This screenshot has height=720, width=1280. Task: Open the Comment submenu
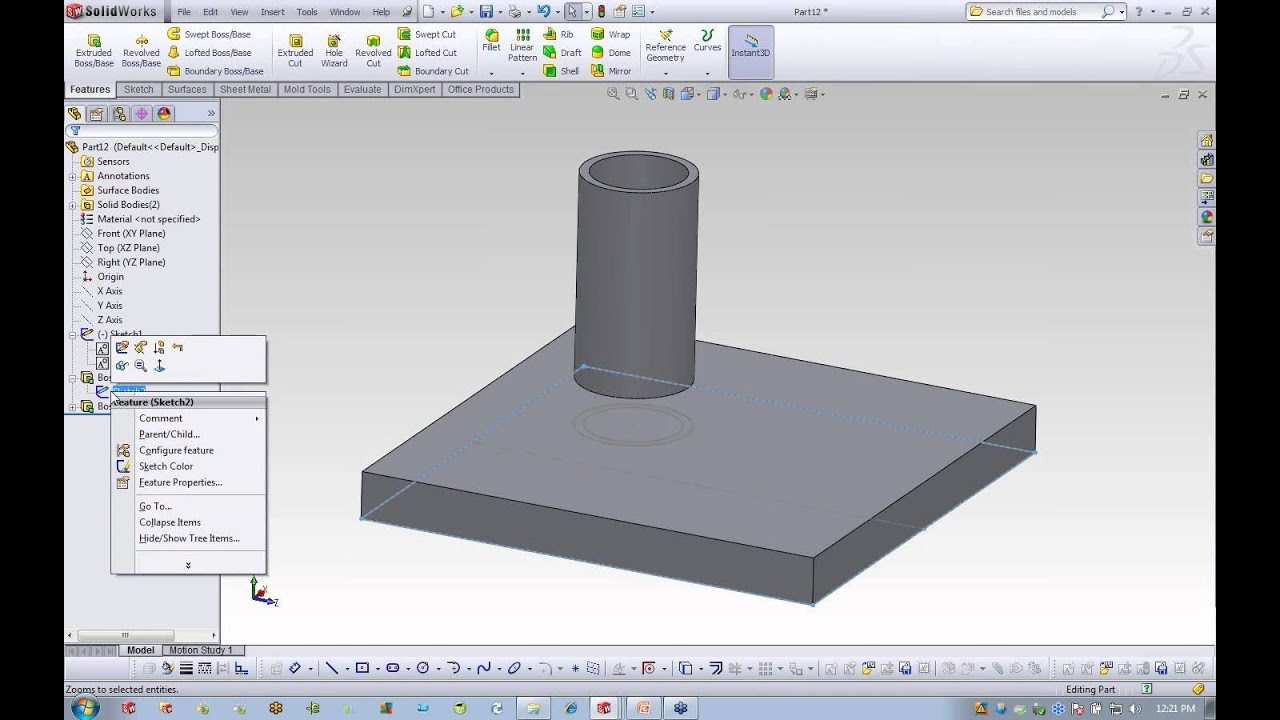[188, 418]
